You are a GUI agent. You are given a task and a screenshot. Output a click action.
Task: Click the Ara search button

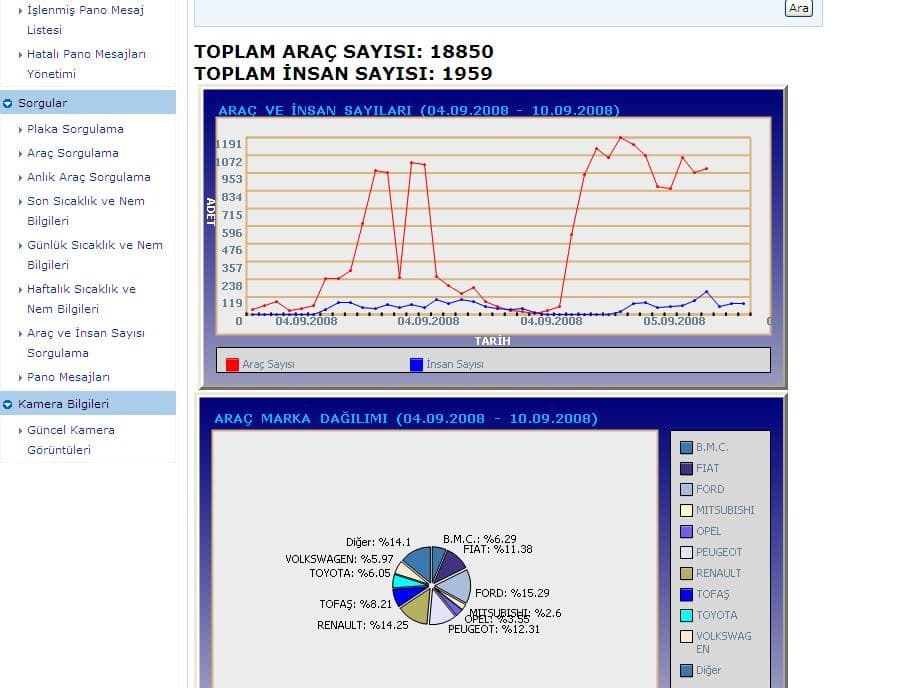798,8
